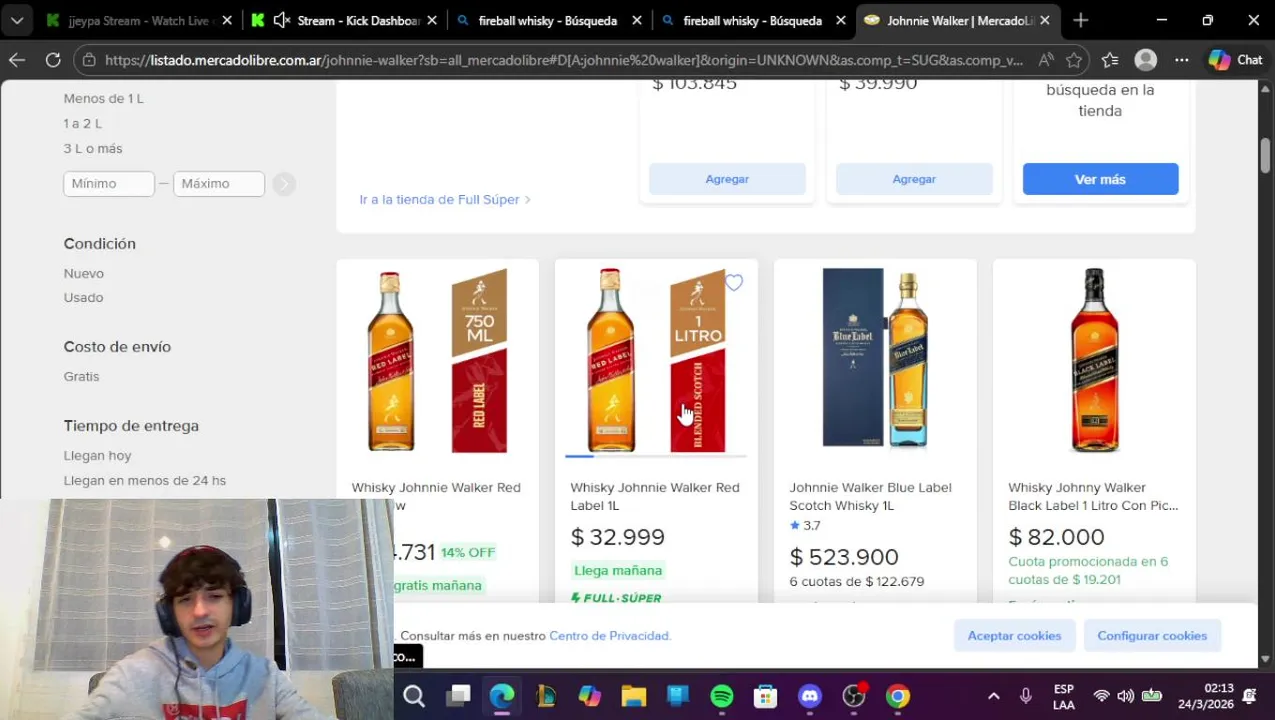Add the $103.845 product with Agregar
This screenshot has height=720, width=1275.
(x=727, y=179)
